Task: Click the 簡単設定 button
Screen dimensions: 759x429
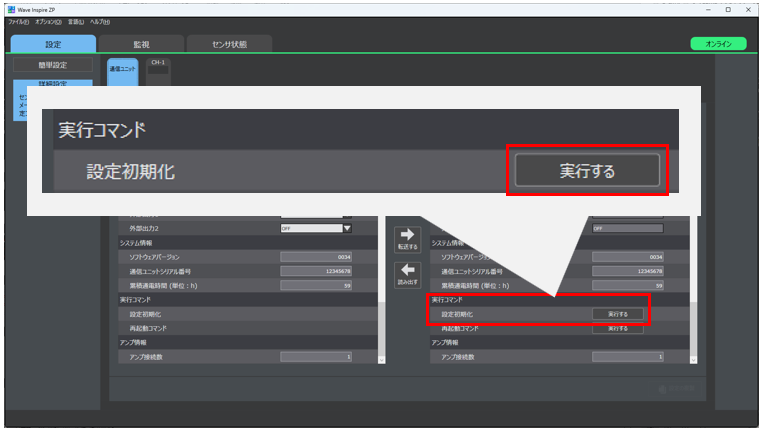Action: (x=53, y=65)
